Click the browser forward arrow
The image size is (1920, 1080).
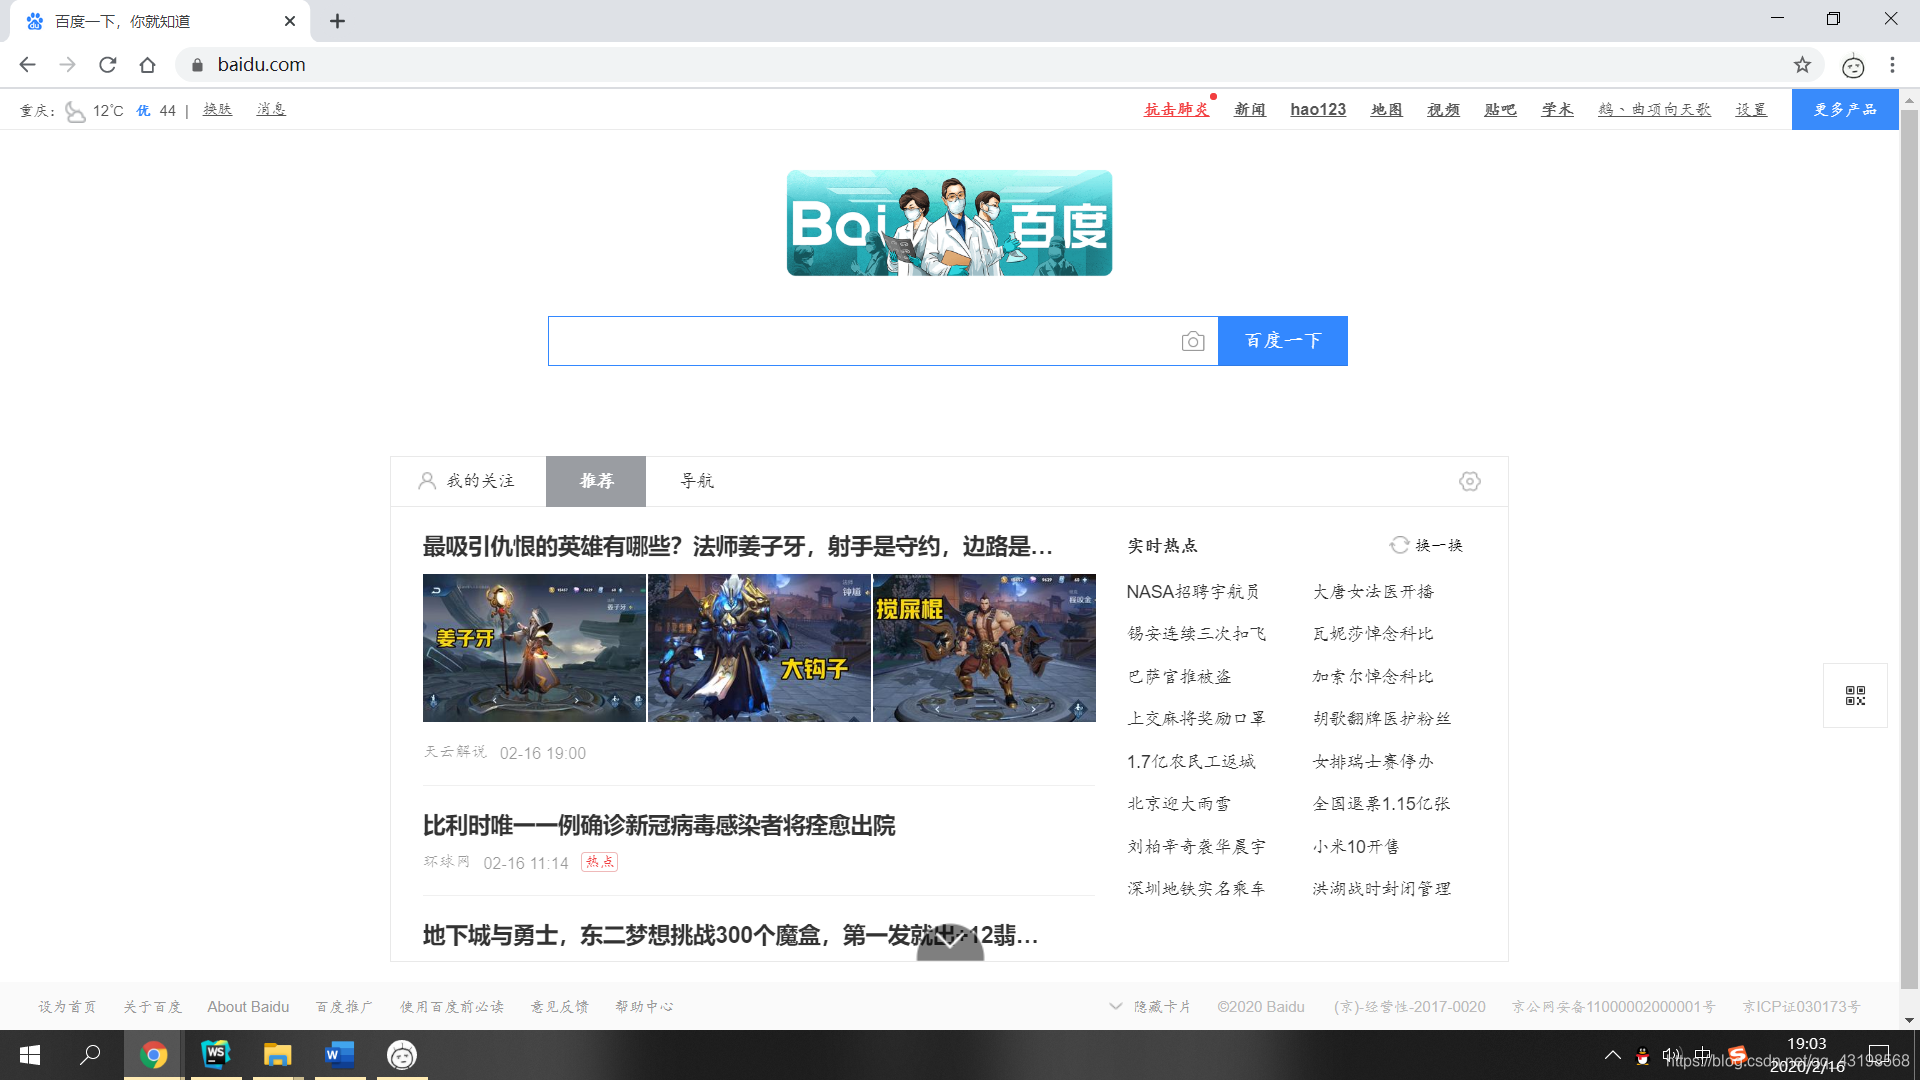67,65
